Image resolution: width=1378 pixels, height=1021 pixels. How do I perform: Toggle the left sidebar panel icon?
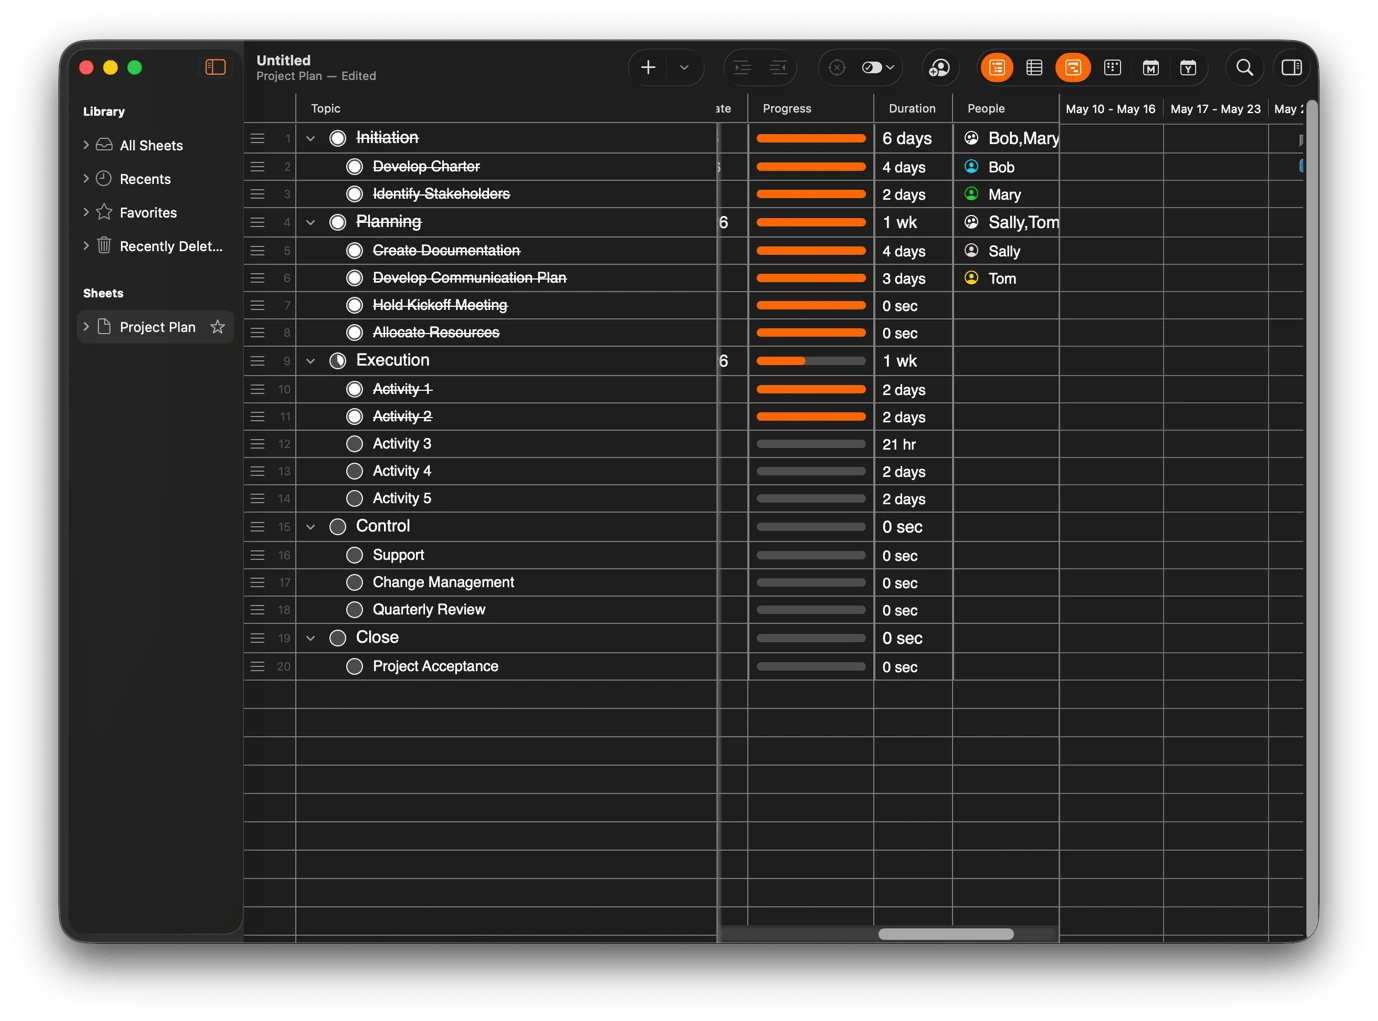(215, 67)
